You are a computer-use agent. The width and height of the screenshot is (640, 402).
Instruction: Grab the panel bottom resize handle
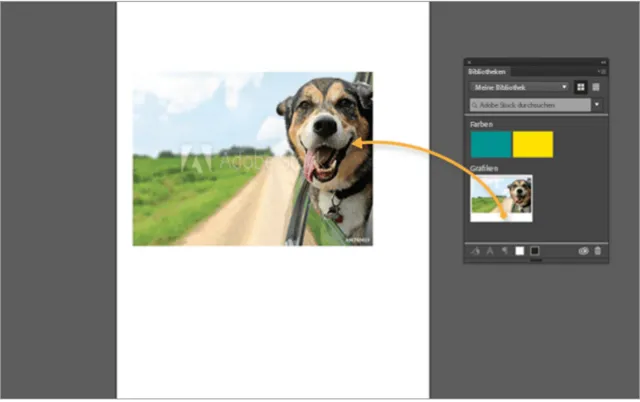pos(536,260)
